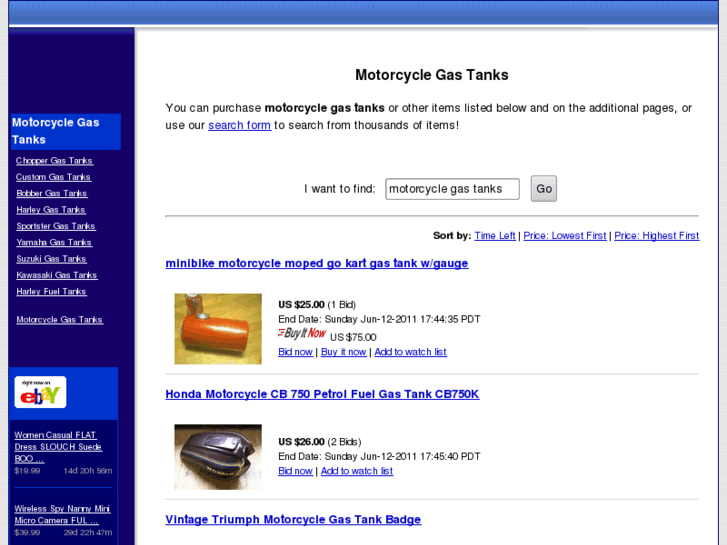Click the Go search button
727x545 pixels.
pyautogui.click(x=543, y=188)
